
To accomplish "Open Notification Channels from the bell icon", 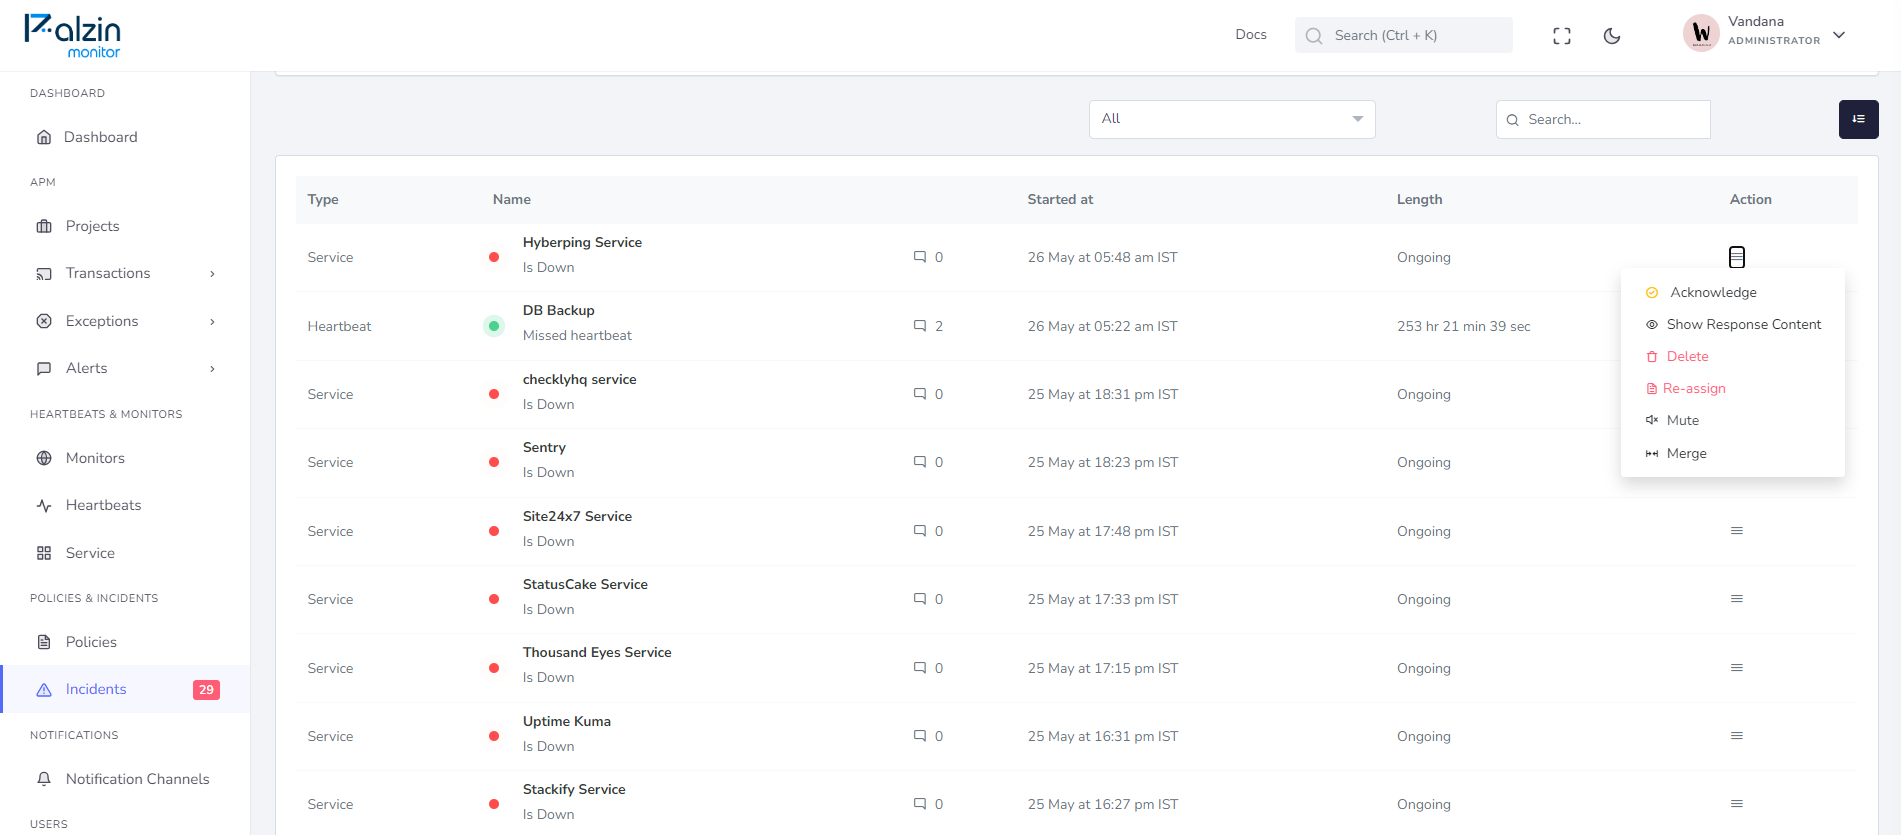I will coord(44,779).
